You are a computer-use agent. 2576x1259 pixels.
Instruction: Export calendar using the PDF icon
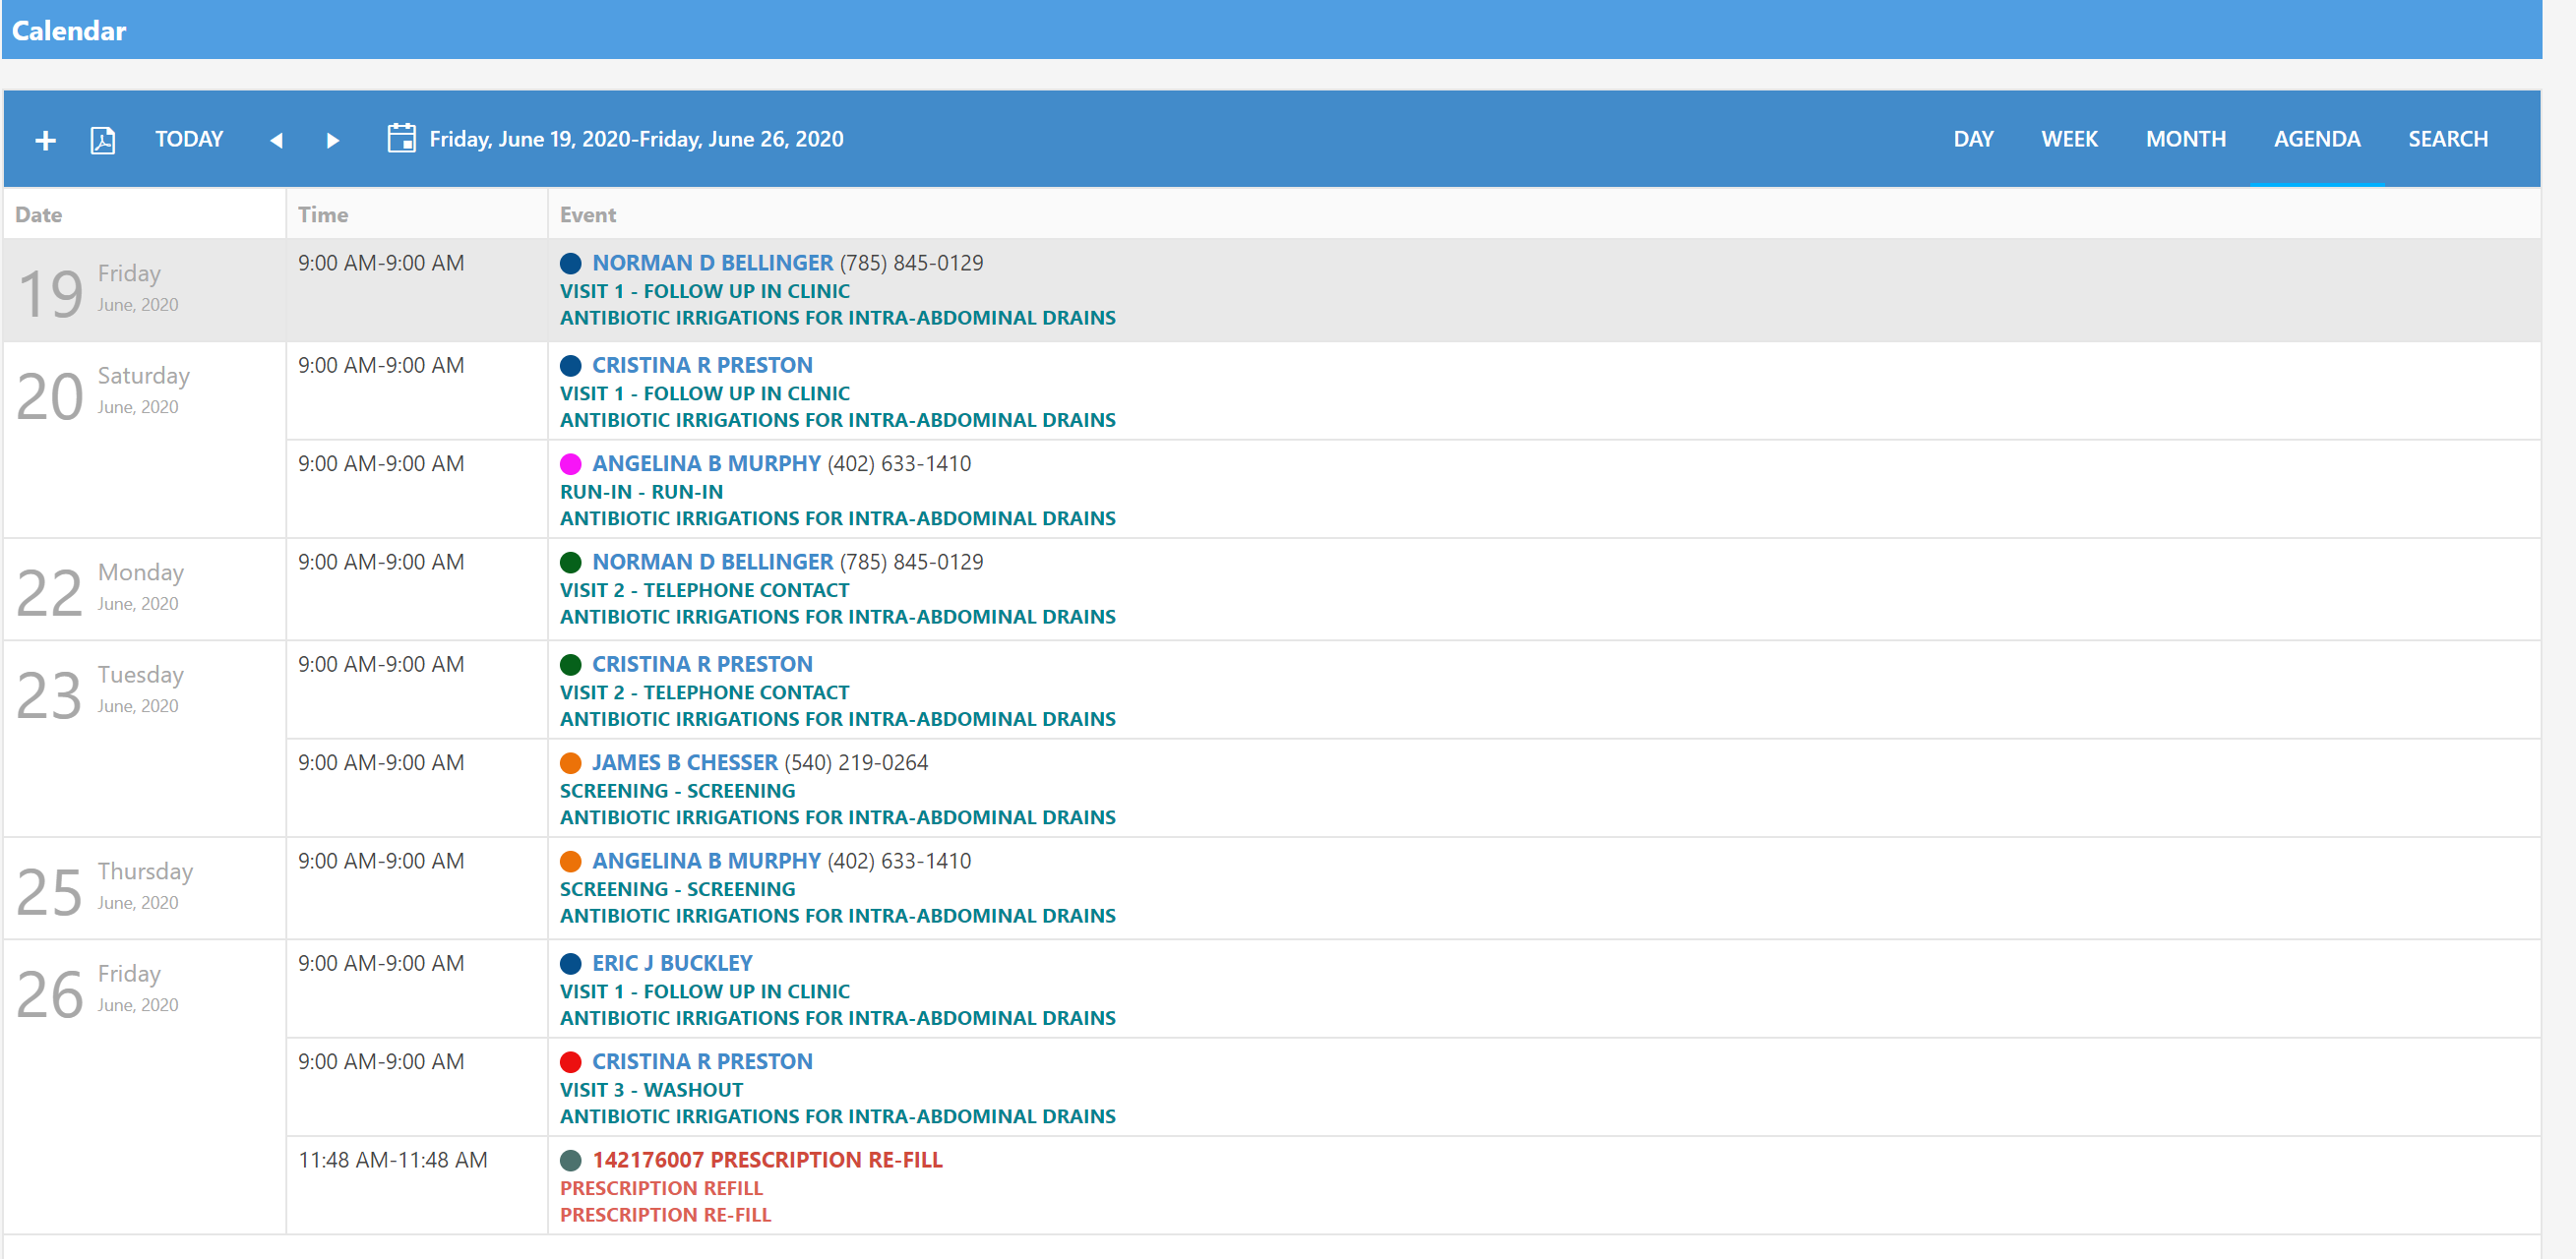coord(103,140)
